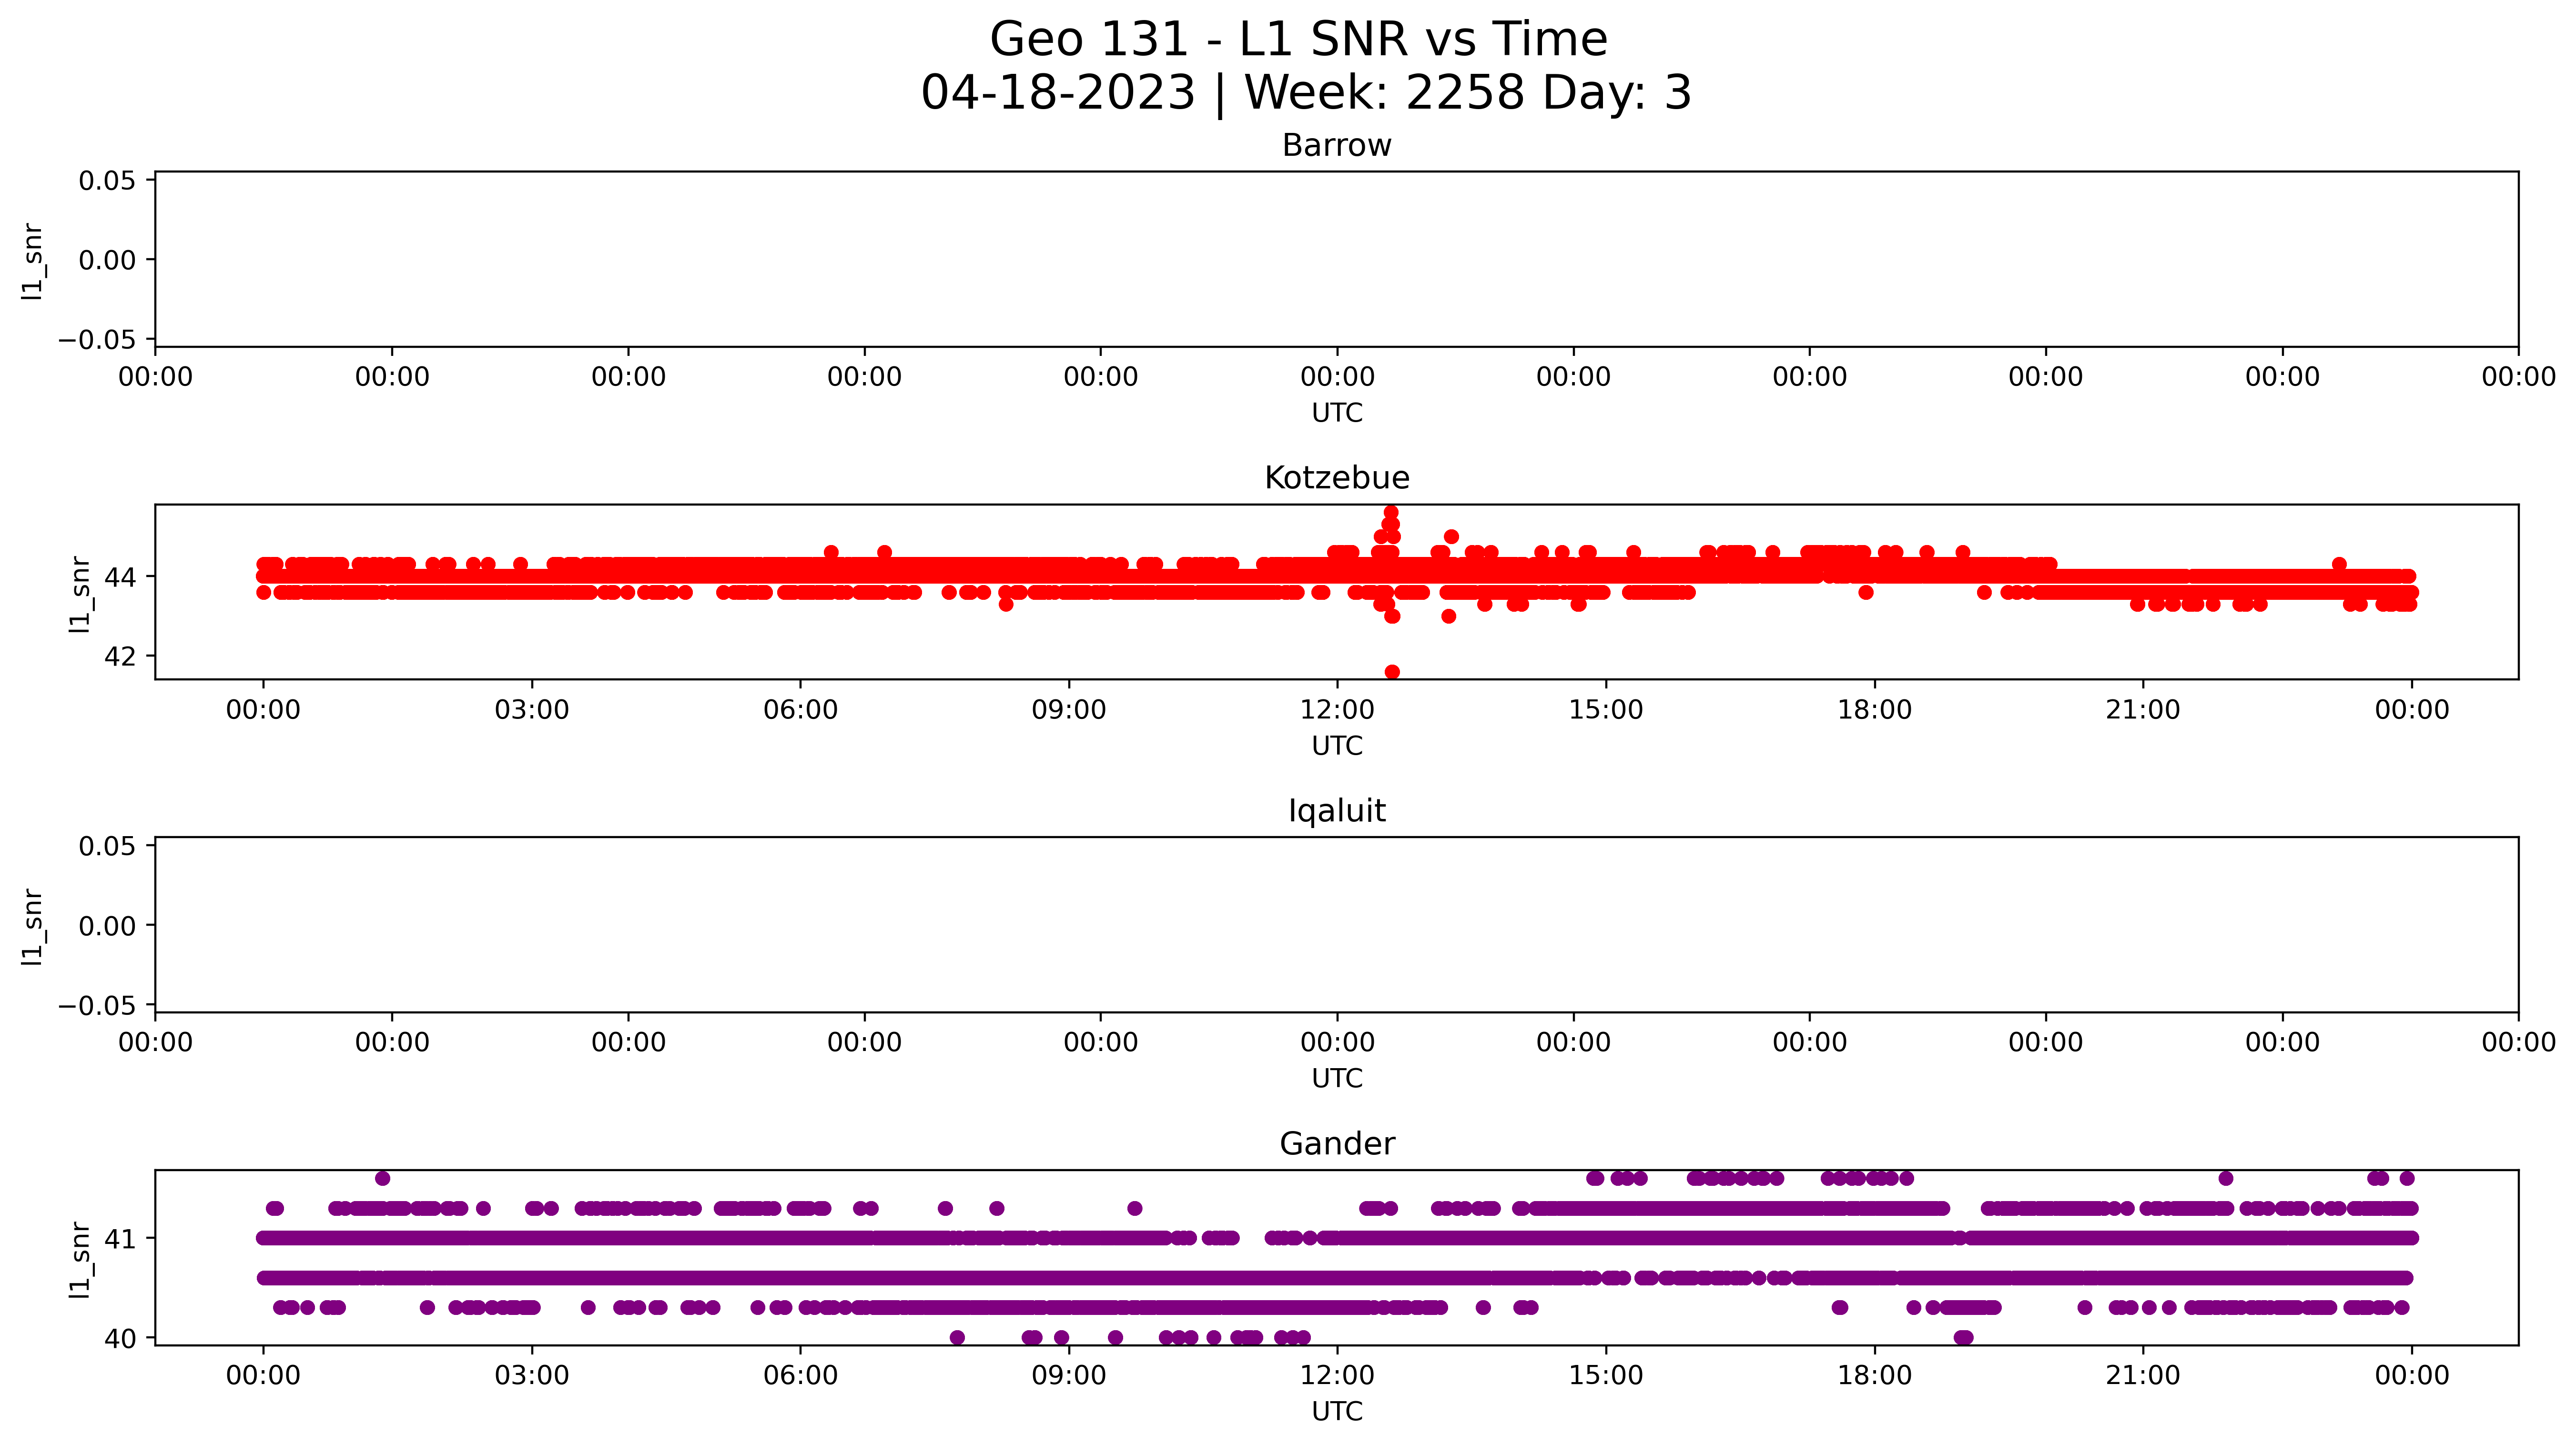The height and width of the screenshot is (1445, 2576).
Task: Click the 0.05 y-tick on the Barrow plot
Action: pyautogui.click(x=107, y=181)
